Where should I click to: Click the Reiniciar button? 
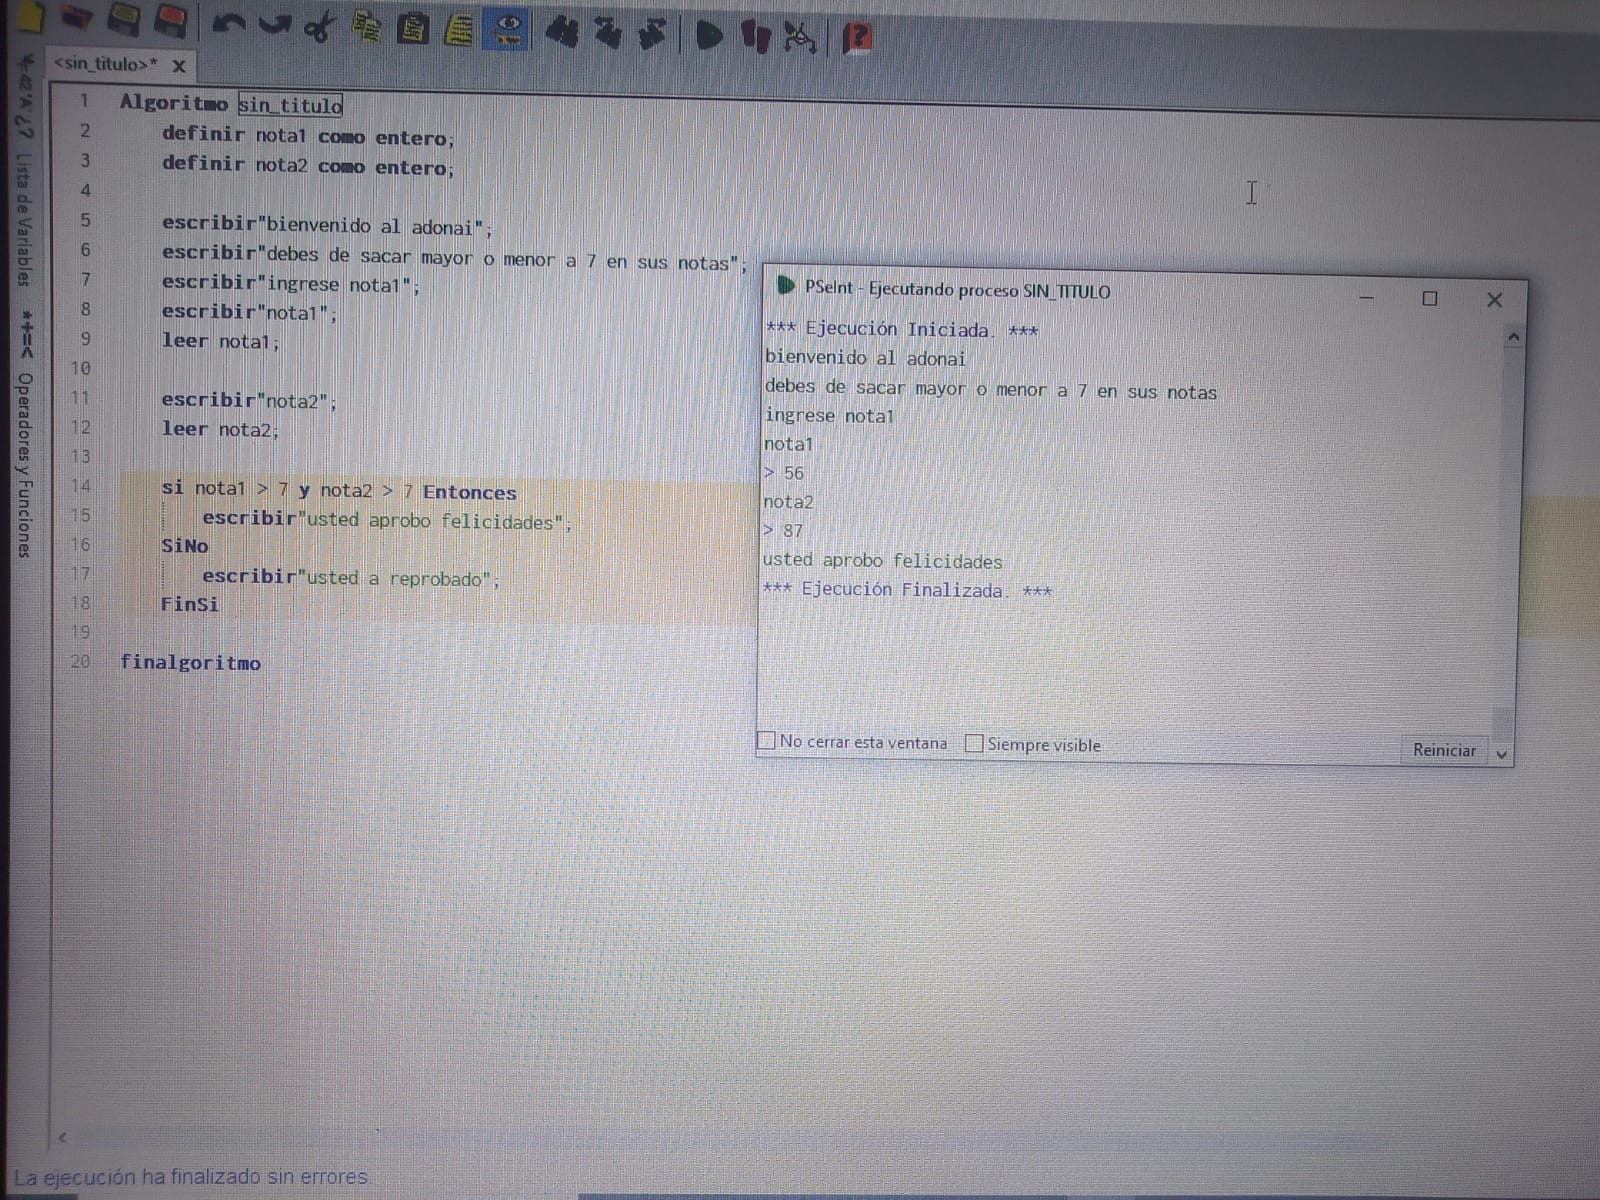pyautogui.click(x=1444, y=750)
